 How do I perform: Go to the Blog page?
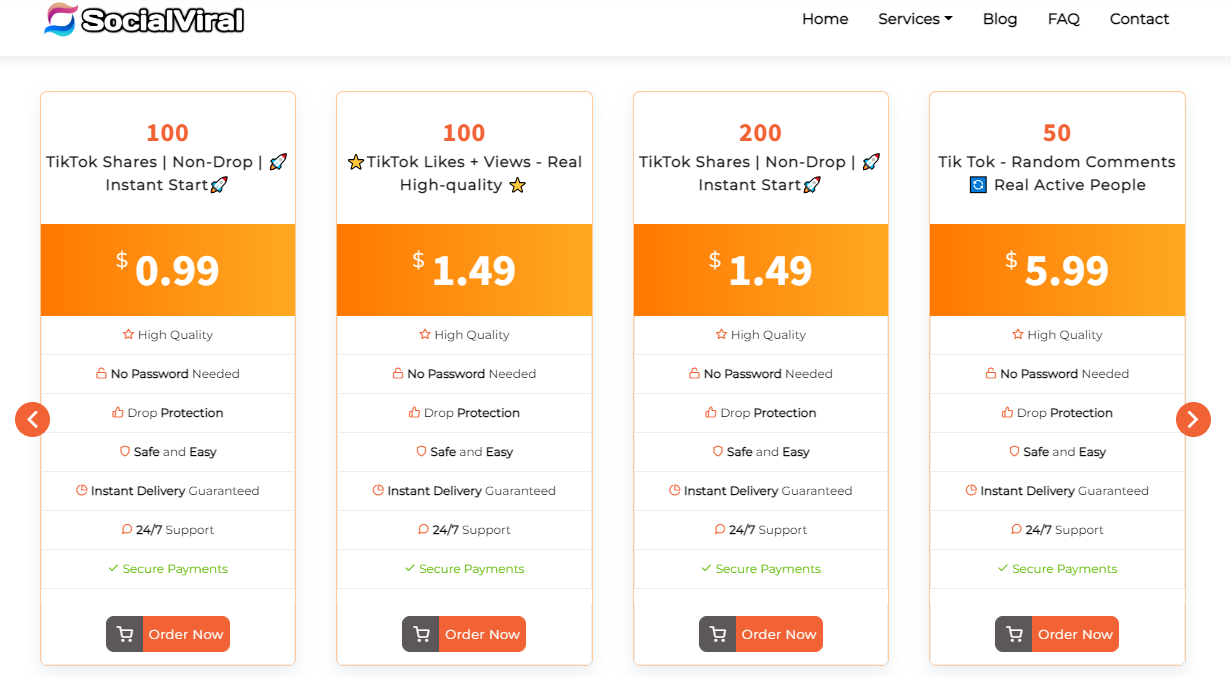point(1000,19)
